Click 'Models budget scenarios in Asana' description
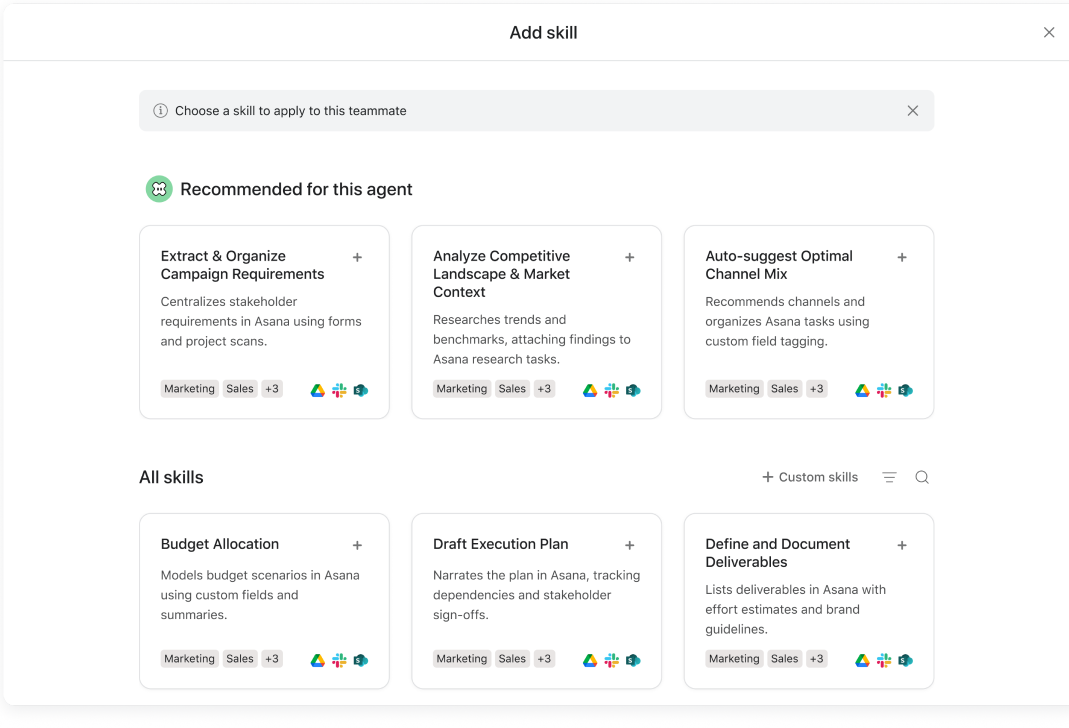 pos(260,594)
